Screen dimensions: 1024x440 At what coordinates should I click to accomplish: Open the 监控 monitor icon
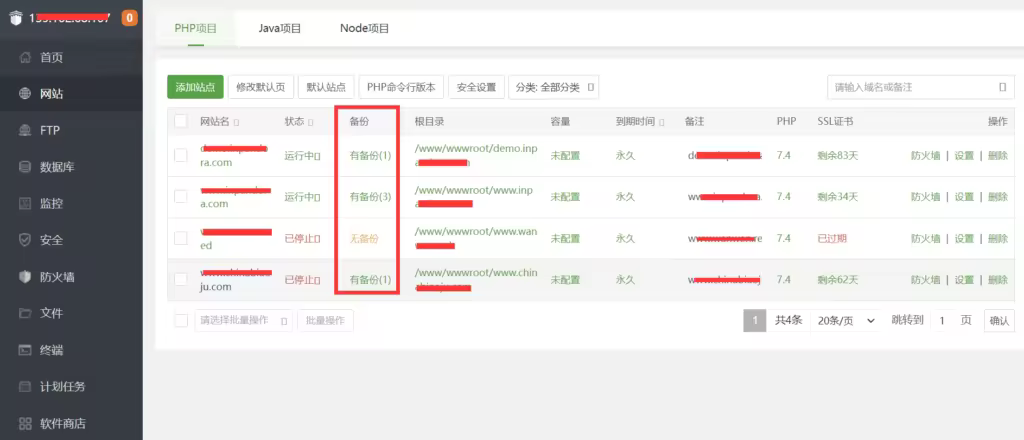pos(25,204)
